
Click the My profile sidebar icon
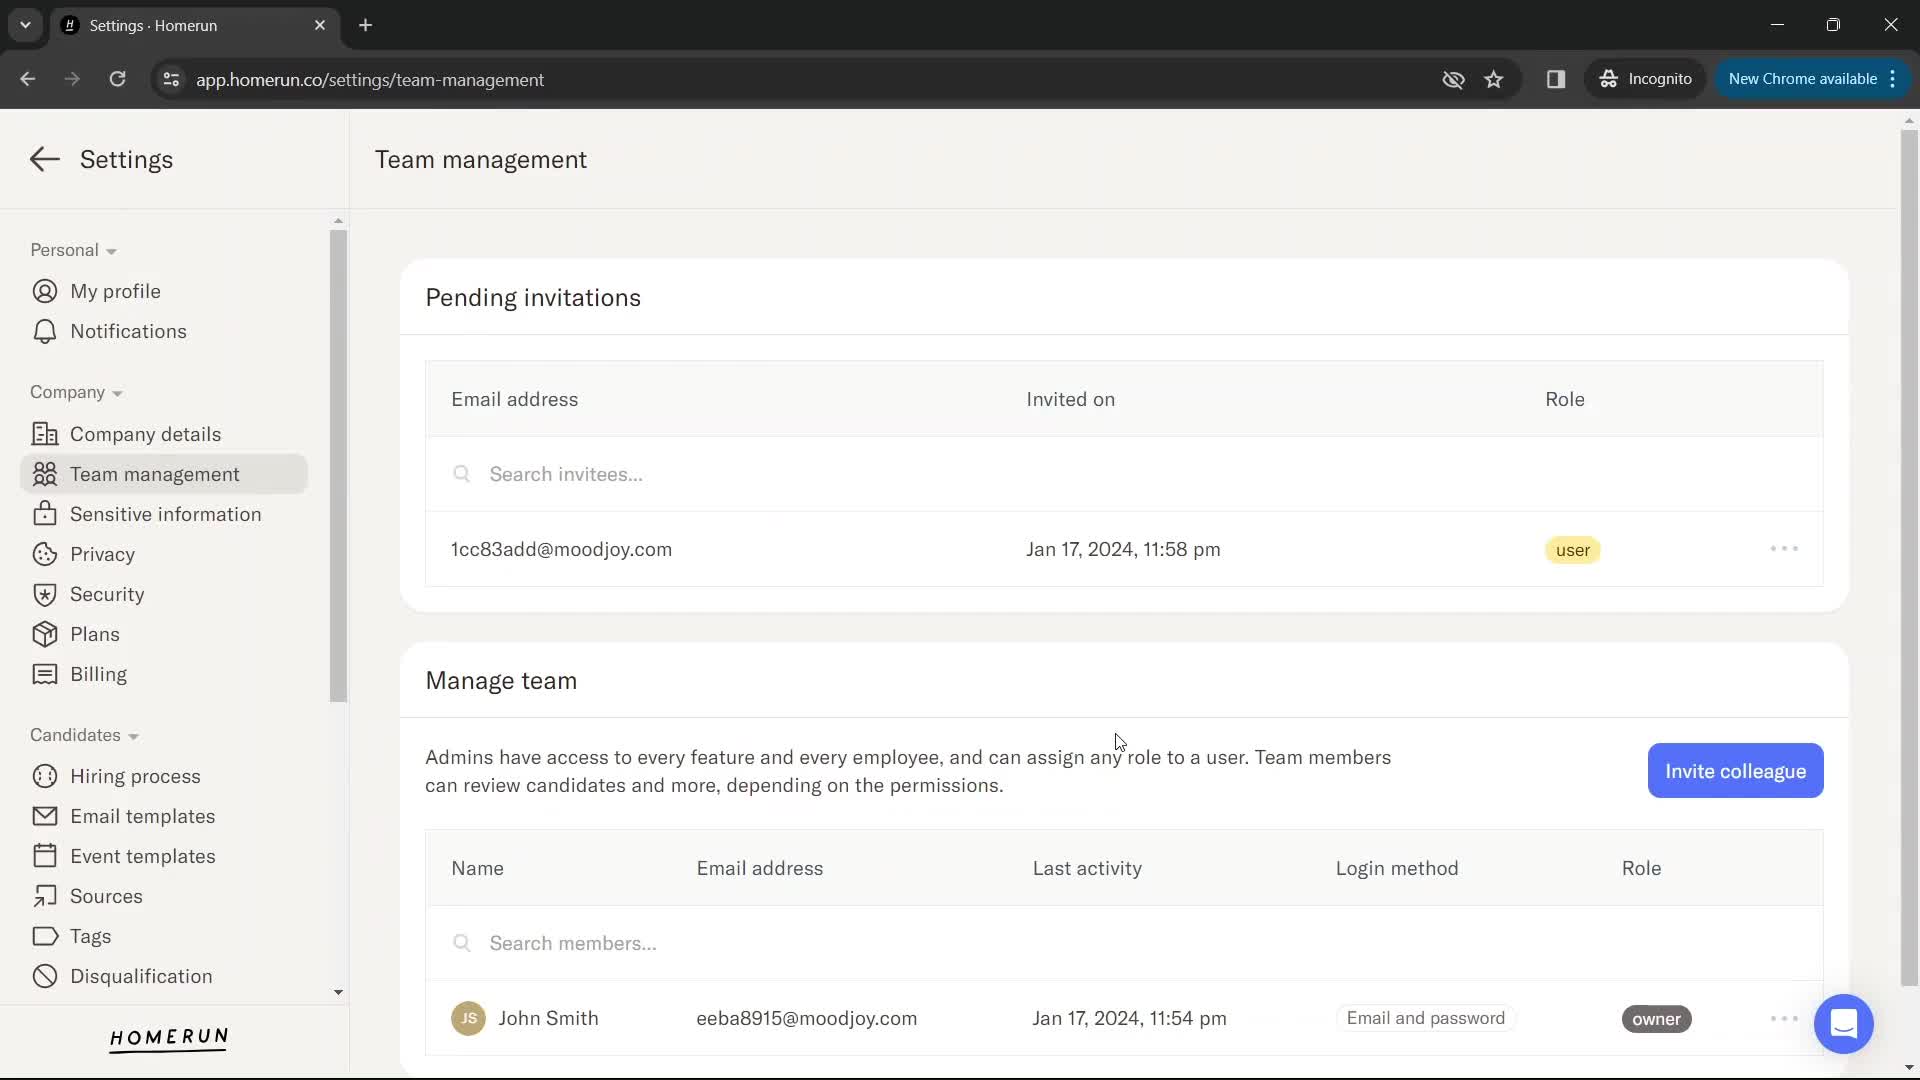coord(45,290)
